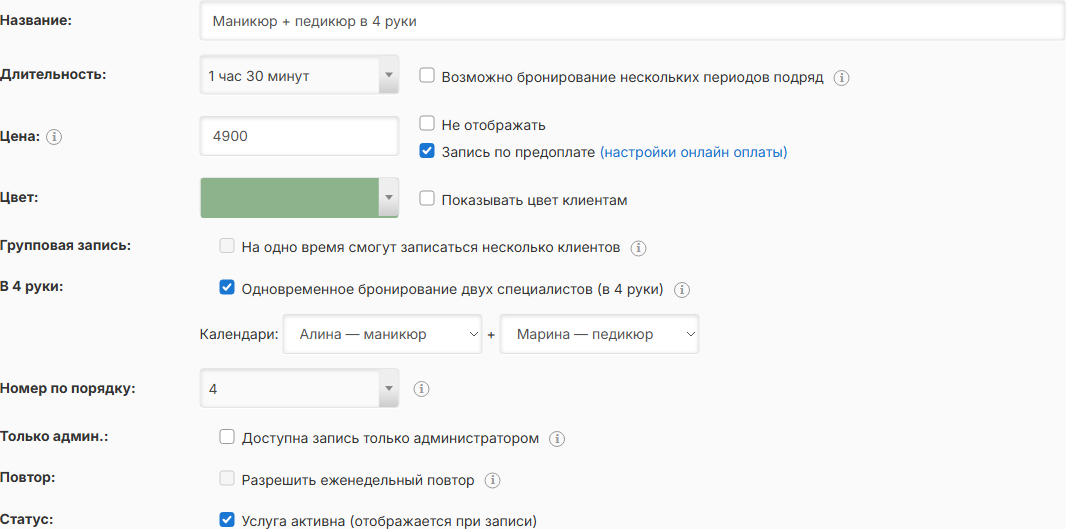Click the Календари: label text

pos(239,335)
